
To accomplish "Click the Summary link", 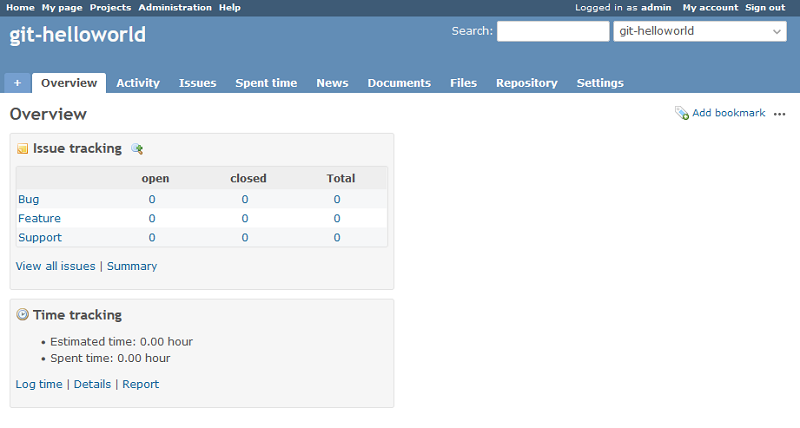I will point(132,266).
